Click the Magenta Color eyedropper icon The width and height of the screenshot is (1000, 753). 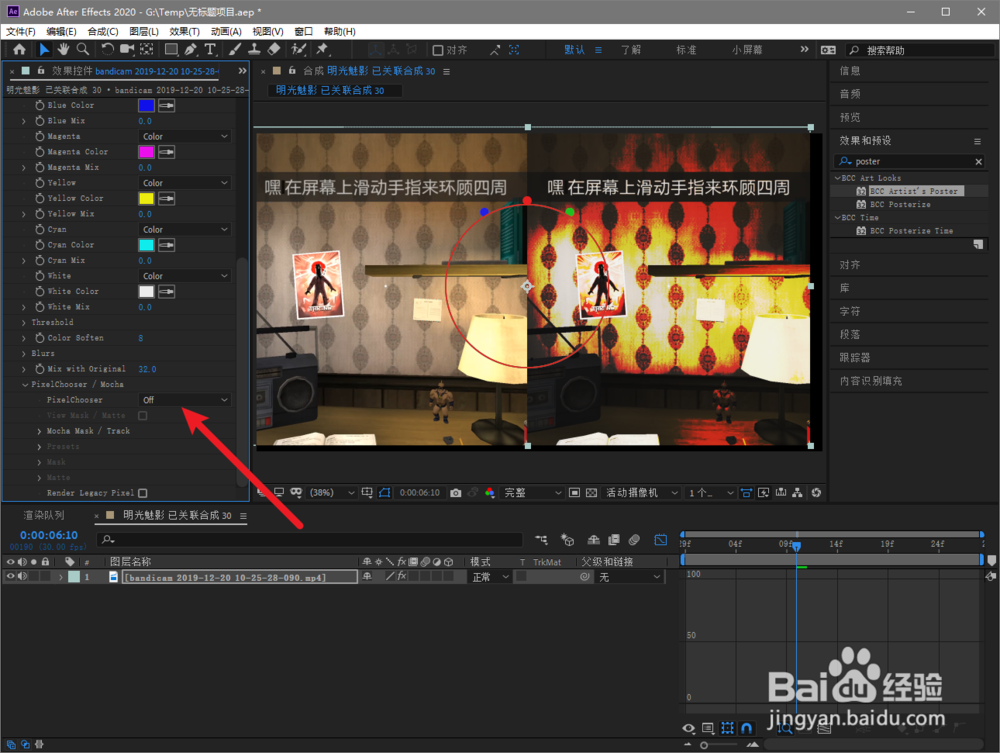coord(166,152)
